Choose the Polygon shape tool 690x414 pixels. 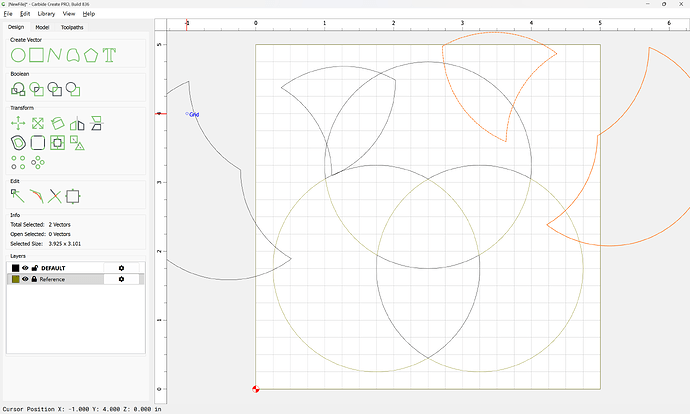point(91,54)
